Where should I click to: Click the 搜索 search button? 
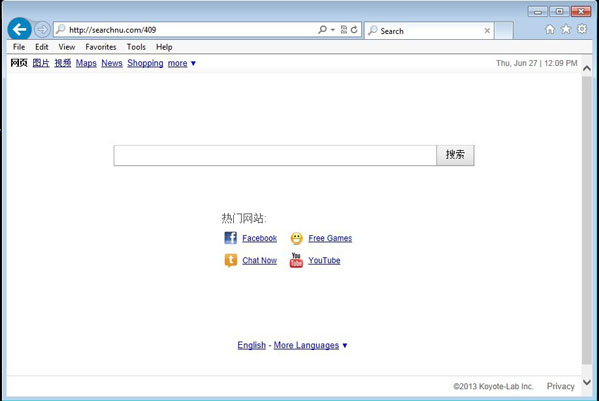(x=455, y=155)
